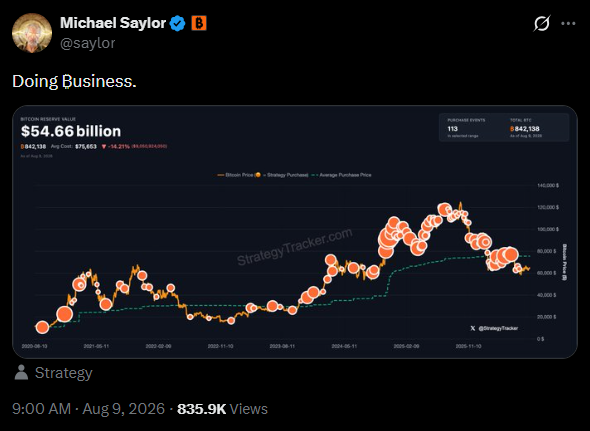Click the 835.9K Views counter
Image resolution: width=590 pixels, height=431 pixels.
(x=222, y=409)
